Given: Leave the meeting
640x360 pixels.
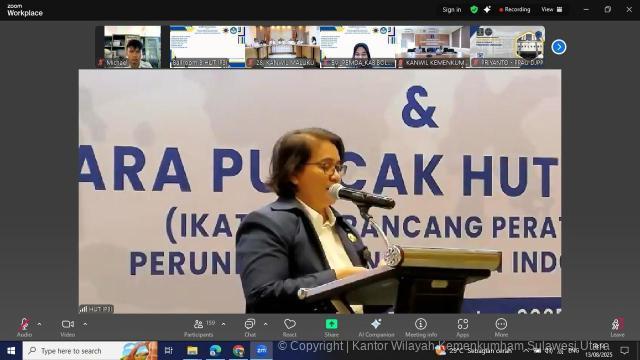Looking at the screenshot, I should [x=617, y=328].
